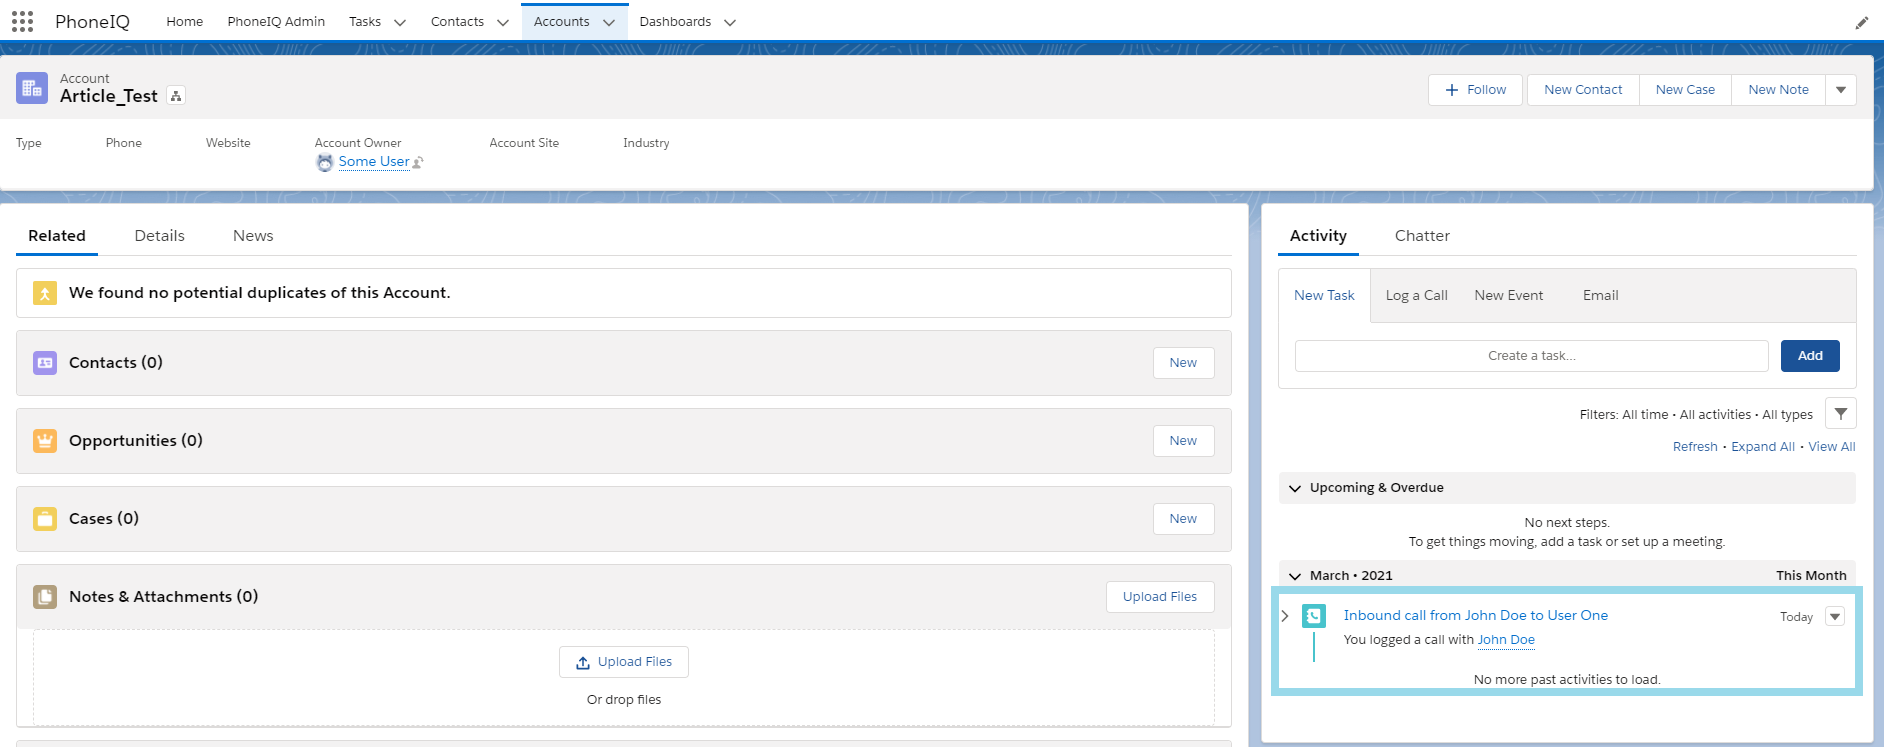Collapse the Upcoming & Overdue section
Viewport: 1884px width, 747px height.
[1295, 488]
